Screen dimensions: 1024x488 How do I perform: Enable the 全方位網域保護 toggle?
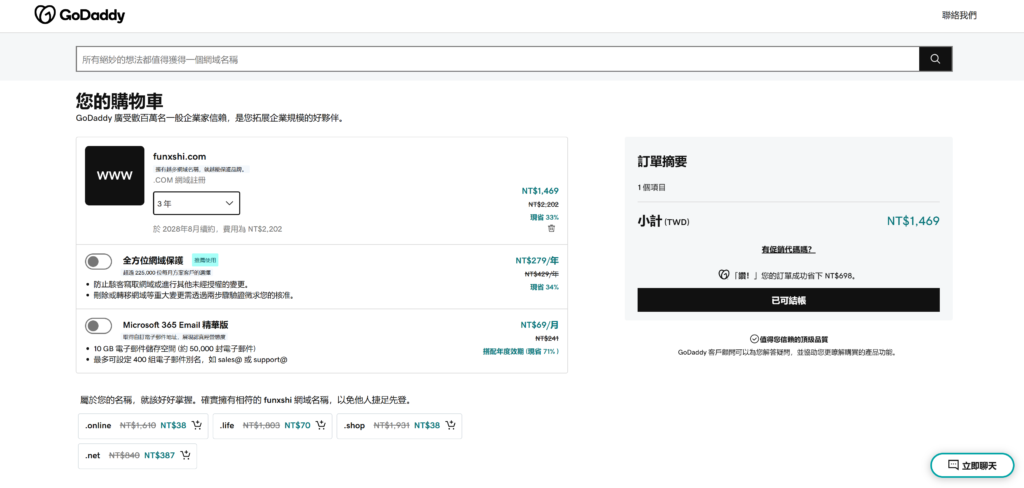[98, 262]
